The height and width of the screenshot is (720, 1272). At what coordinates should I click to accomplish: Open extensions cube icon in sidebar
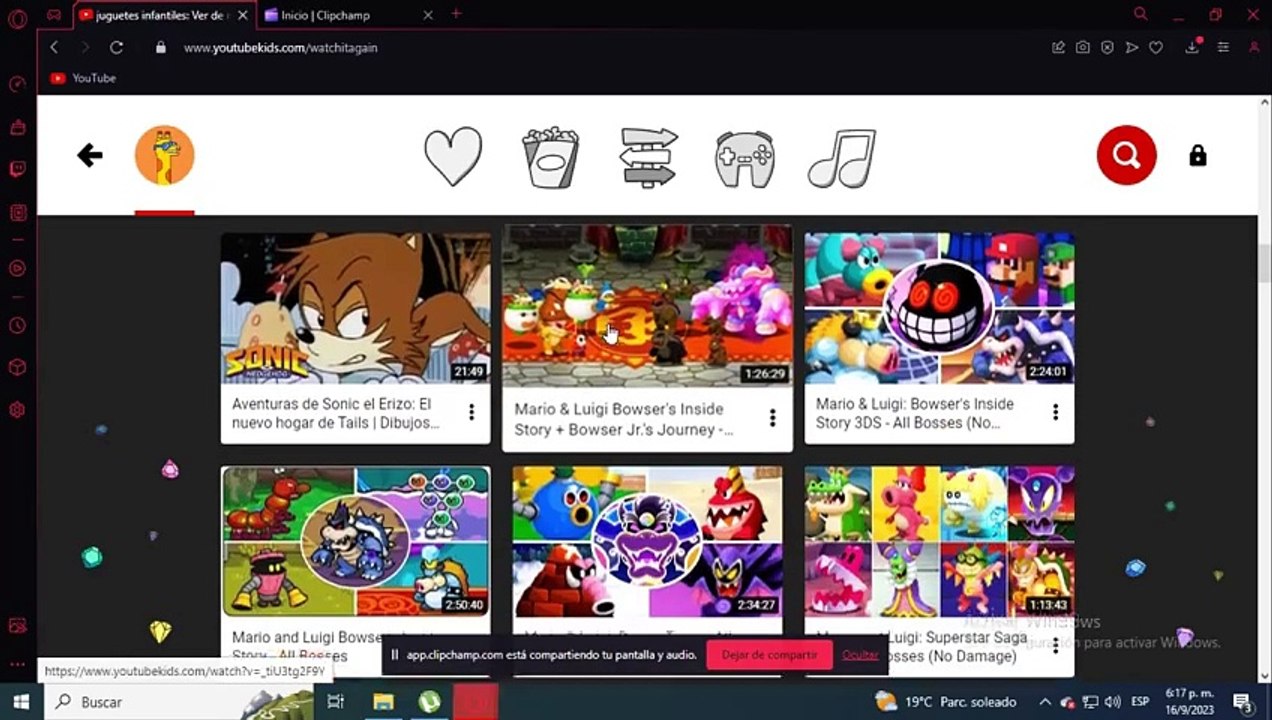tap(17, 368)
